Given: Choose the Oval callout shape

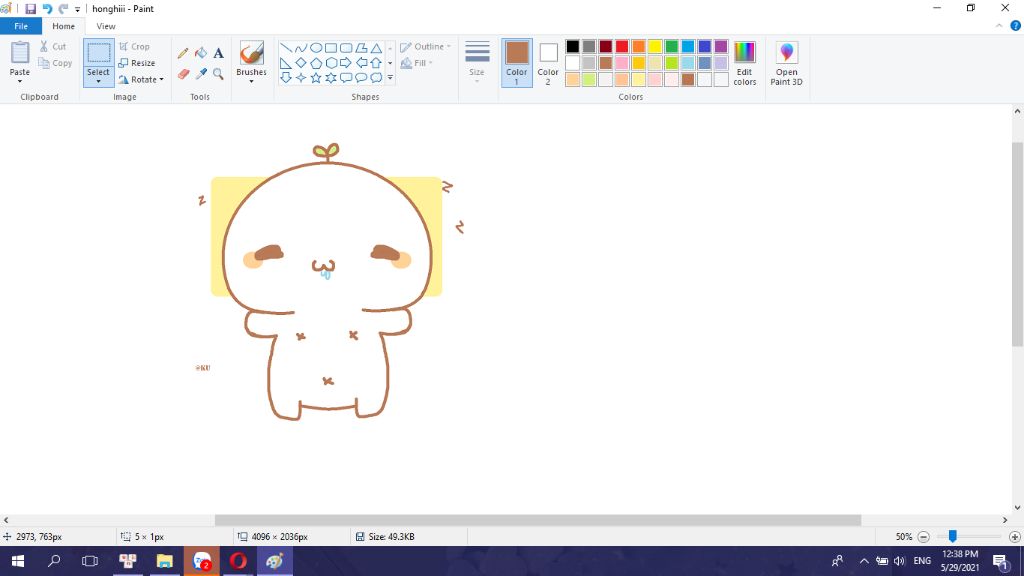Looking at the screenshot, I should [361, 78].
